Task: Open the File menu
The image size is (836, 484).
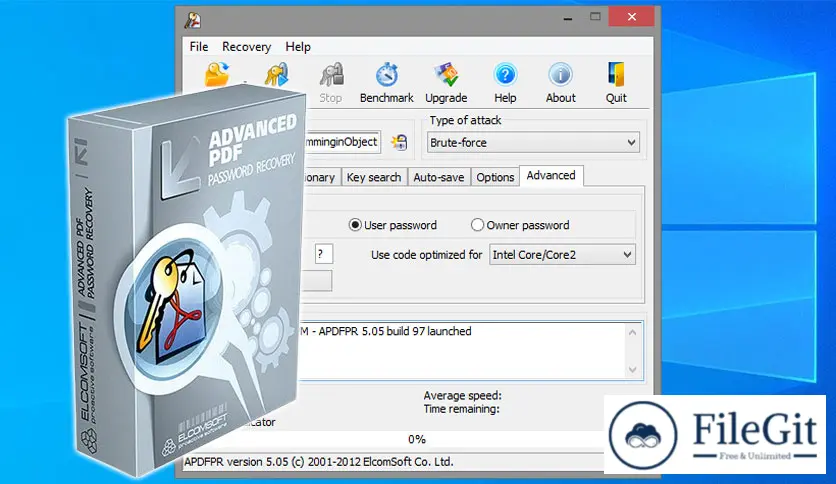Action: (199, 47)
